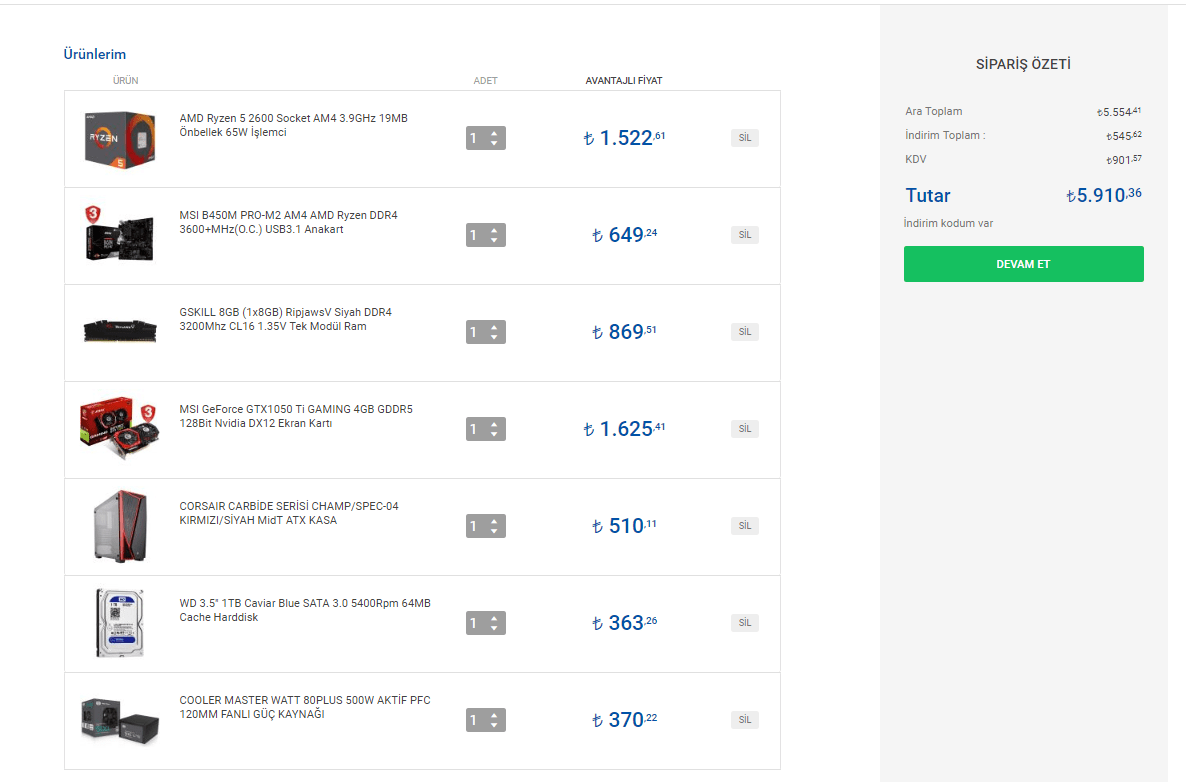Click the price 1.625,41 for GTX1050 Ti
1186x782 pixels.
pos(624,429)
